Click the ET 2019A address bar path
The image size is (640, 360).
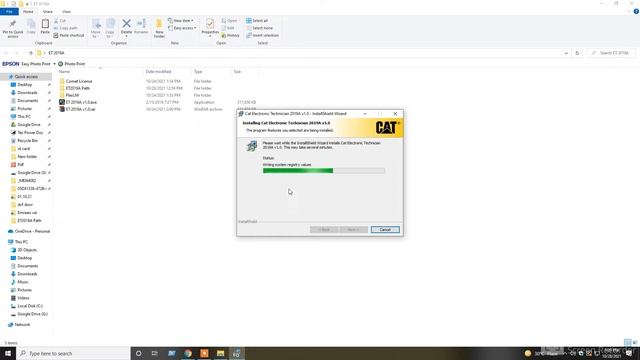(56, 53)
